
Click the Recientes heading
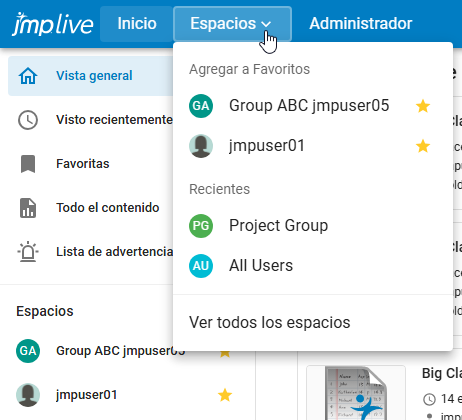(x=220, y=189)
